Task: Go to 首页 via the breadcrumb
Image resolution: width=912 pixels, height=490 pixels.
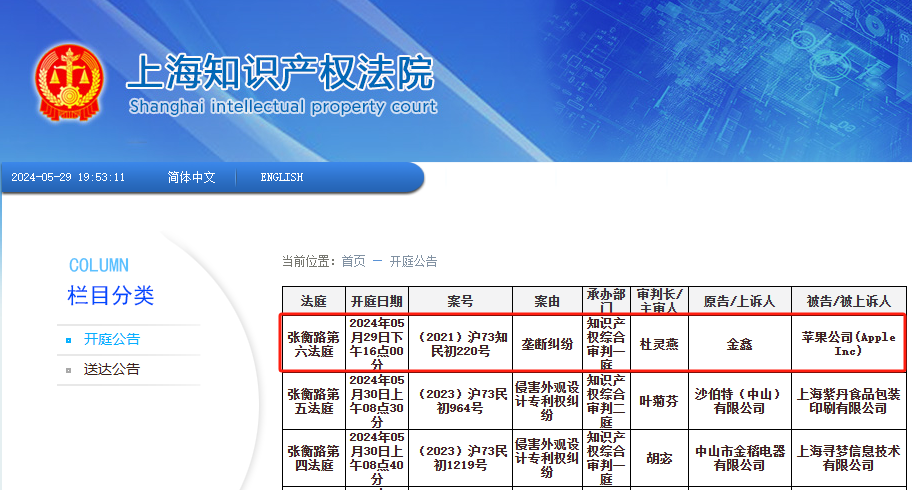Action: [353, 262]
